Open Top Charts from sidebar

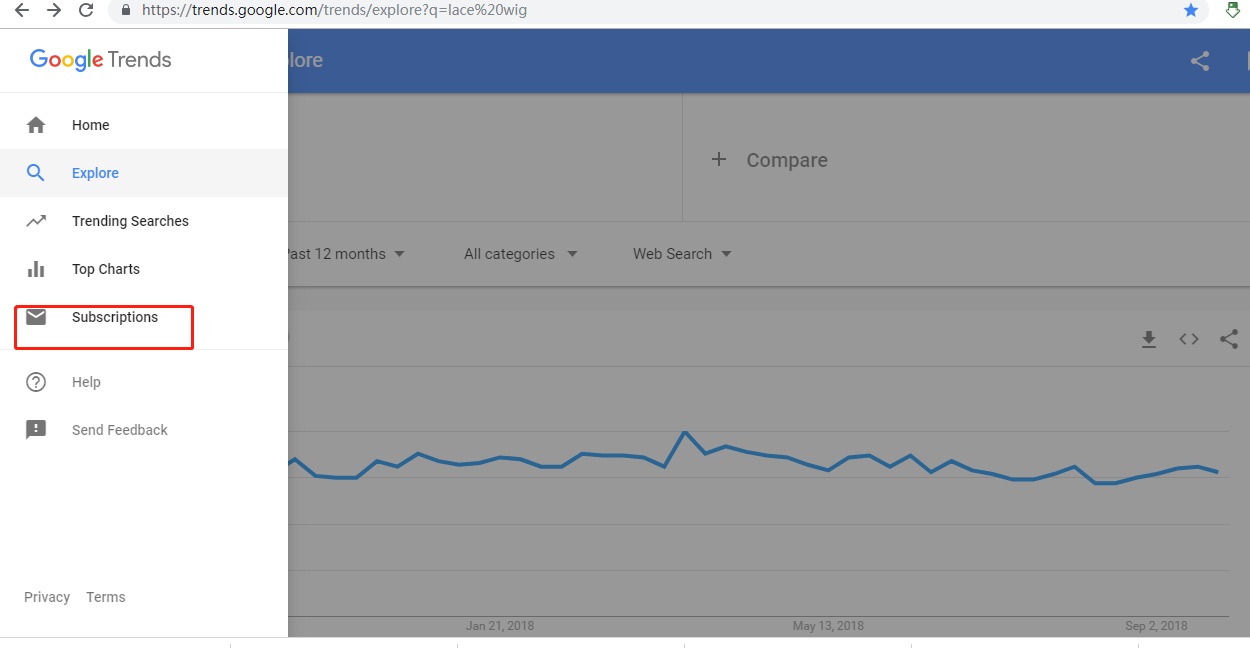coord(106,269)
